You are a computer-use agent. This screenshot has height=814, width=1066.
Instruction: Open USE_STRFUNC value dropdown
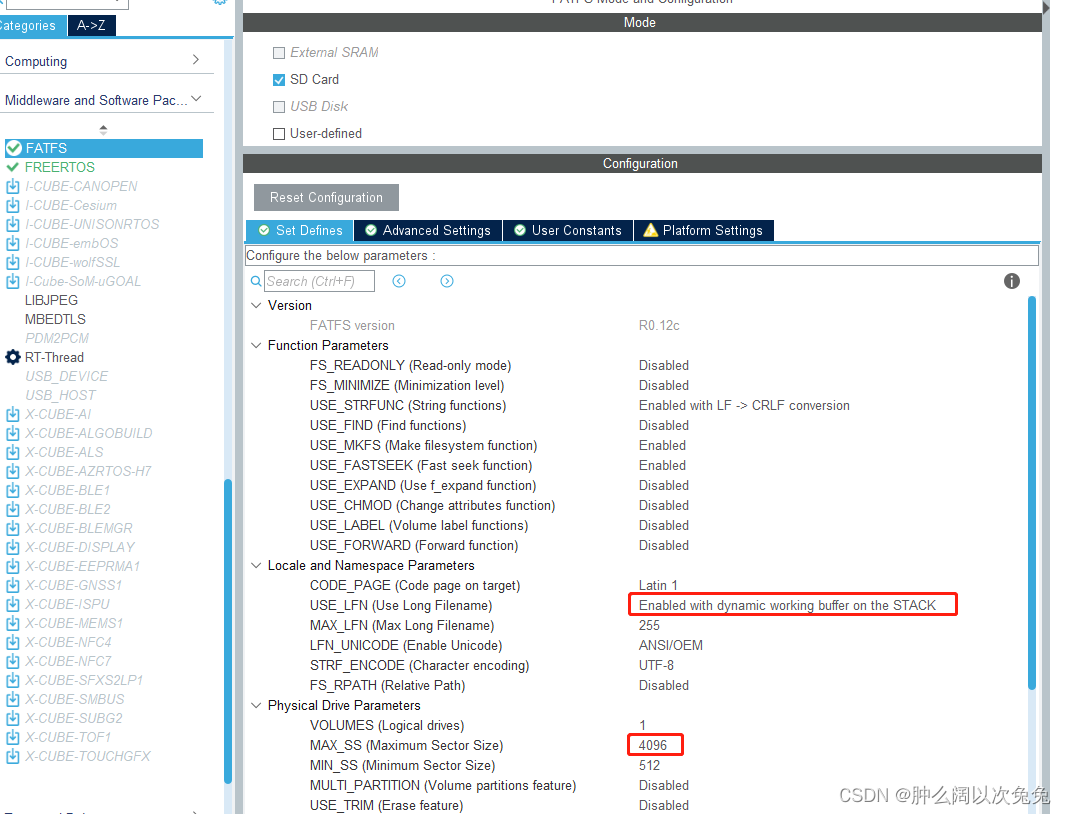click(744, 405)
